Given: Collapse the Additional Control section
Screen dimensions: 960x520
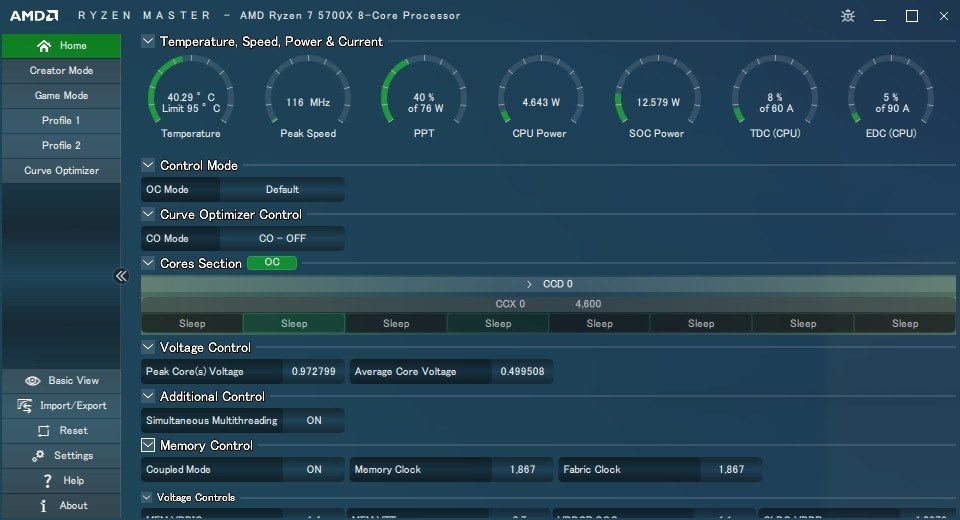Looking at the screenshot, I should 148,396.
